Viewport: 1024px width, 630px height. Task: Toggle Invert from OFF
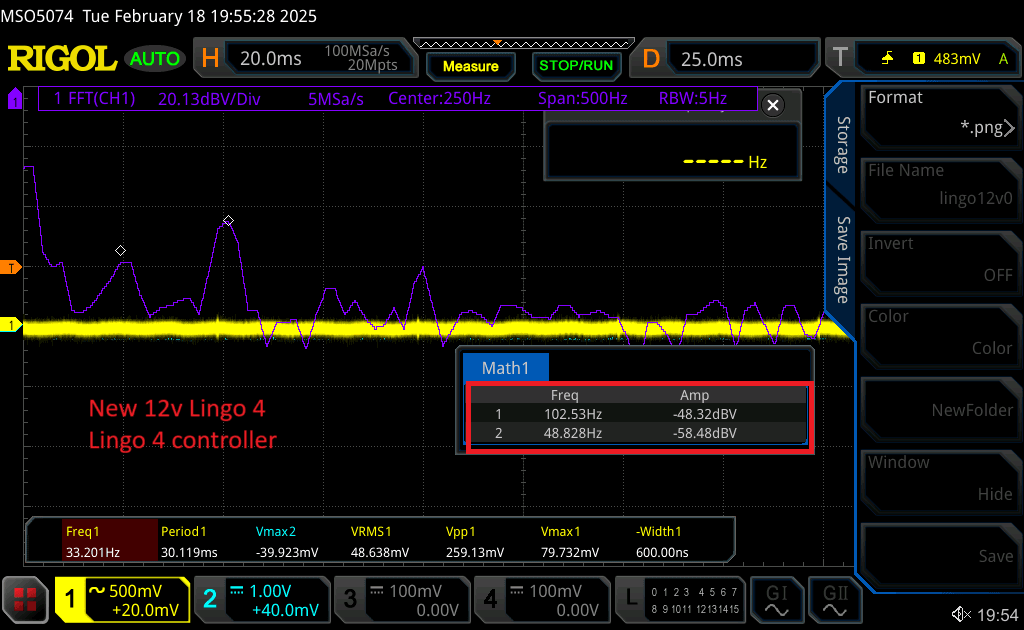click(940, 262)
